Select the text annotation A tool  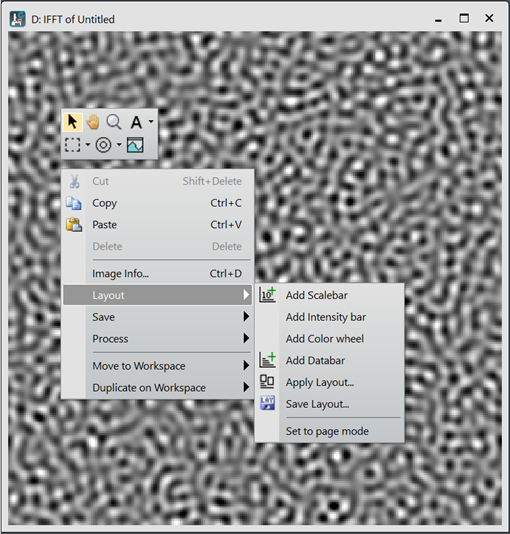coord(136,122)
